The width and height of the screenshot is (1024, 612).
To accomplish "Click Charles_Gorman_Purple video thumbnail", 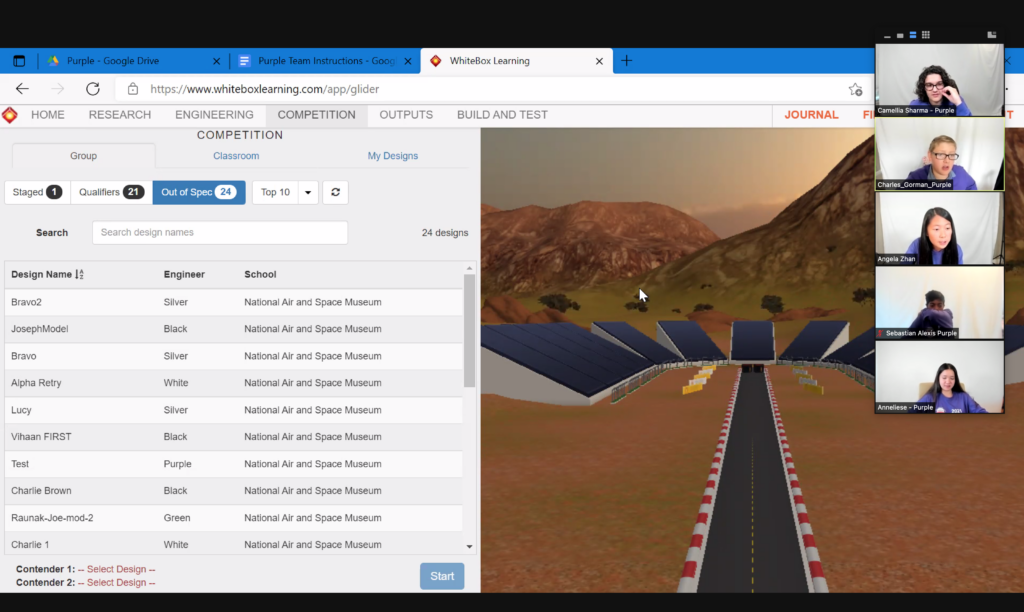I will [x=939, y=154].
